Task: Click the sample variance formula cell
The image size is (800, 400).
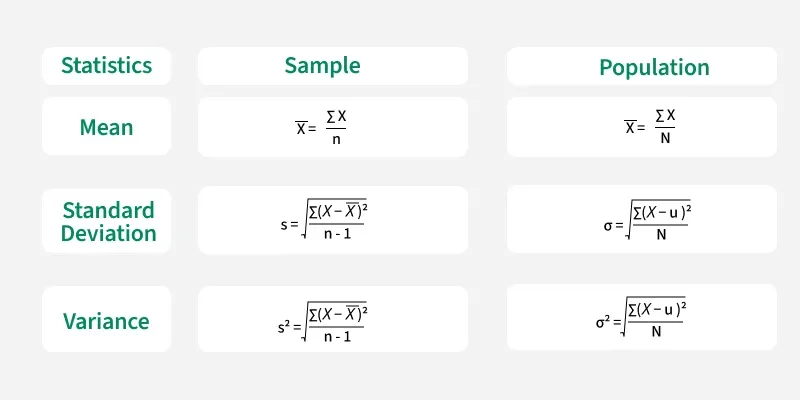Action: 333,320
